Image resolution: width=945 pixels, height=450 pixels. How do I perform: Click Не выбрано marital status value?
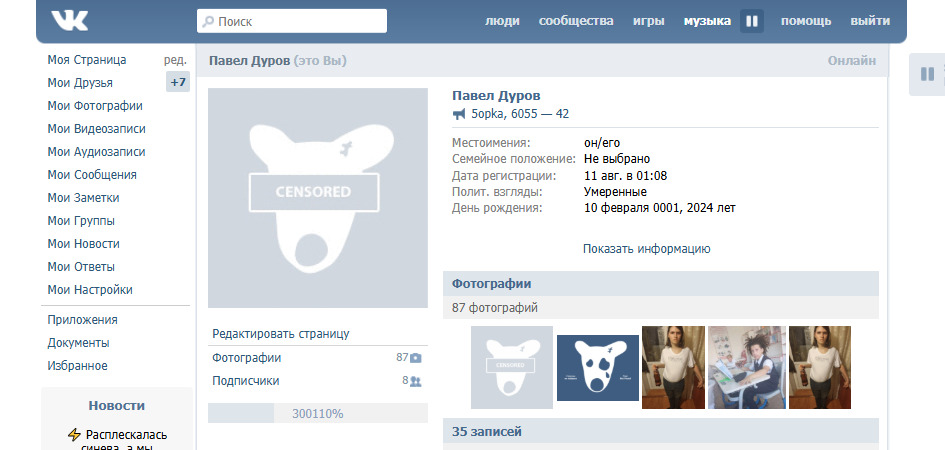(617, 159)
